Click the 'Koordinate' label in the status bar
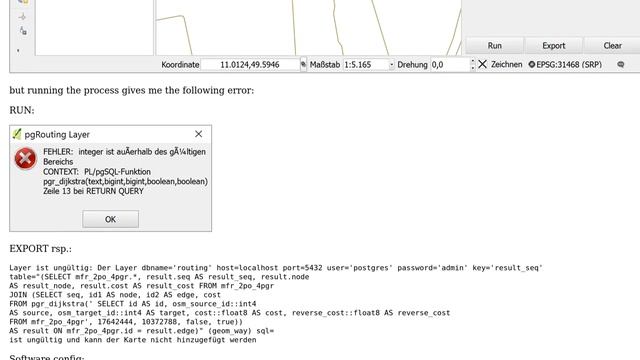The image size is (640, 360). pyautogui.click(x=180, y=64)
